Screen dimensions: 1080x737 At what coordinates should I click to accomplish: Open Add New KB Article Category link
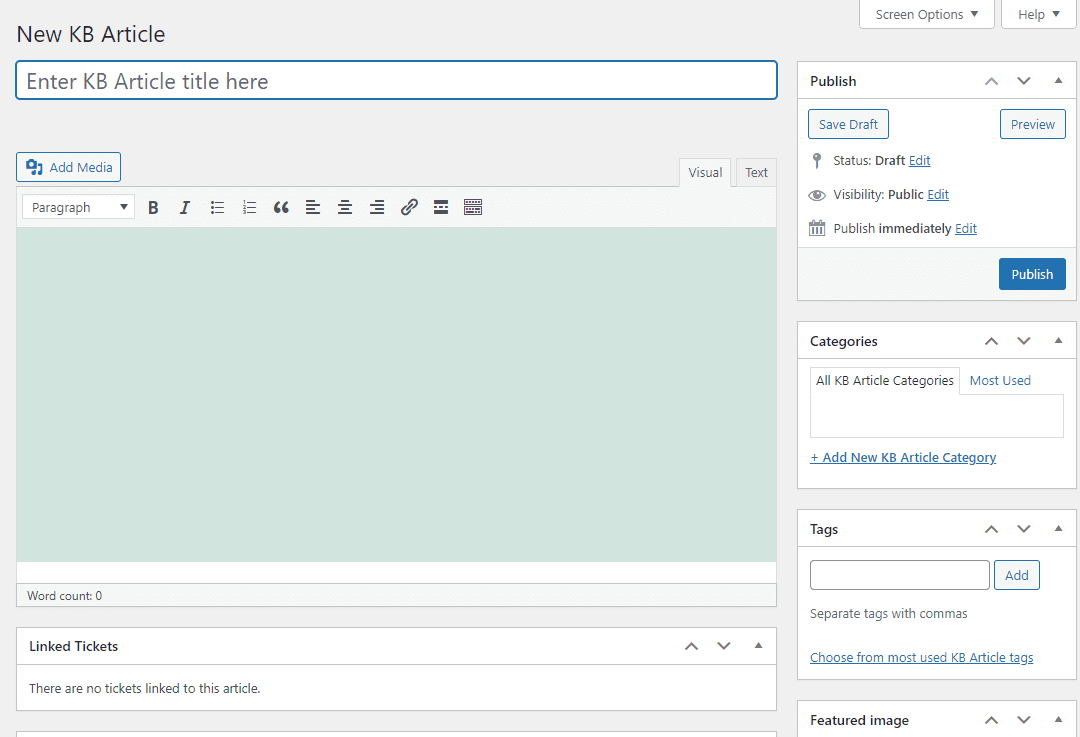tap(903, 457)
